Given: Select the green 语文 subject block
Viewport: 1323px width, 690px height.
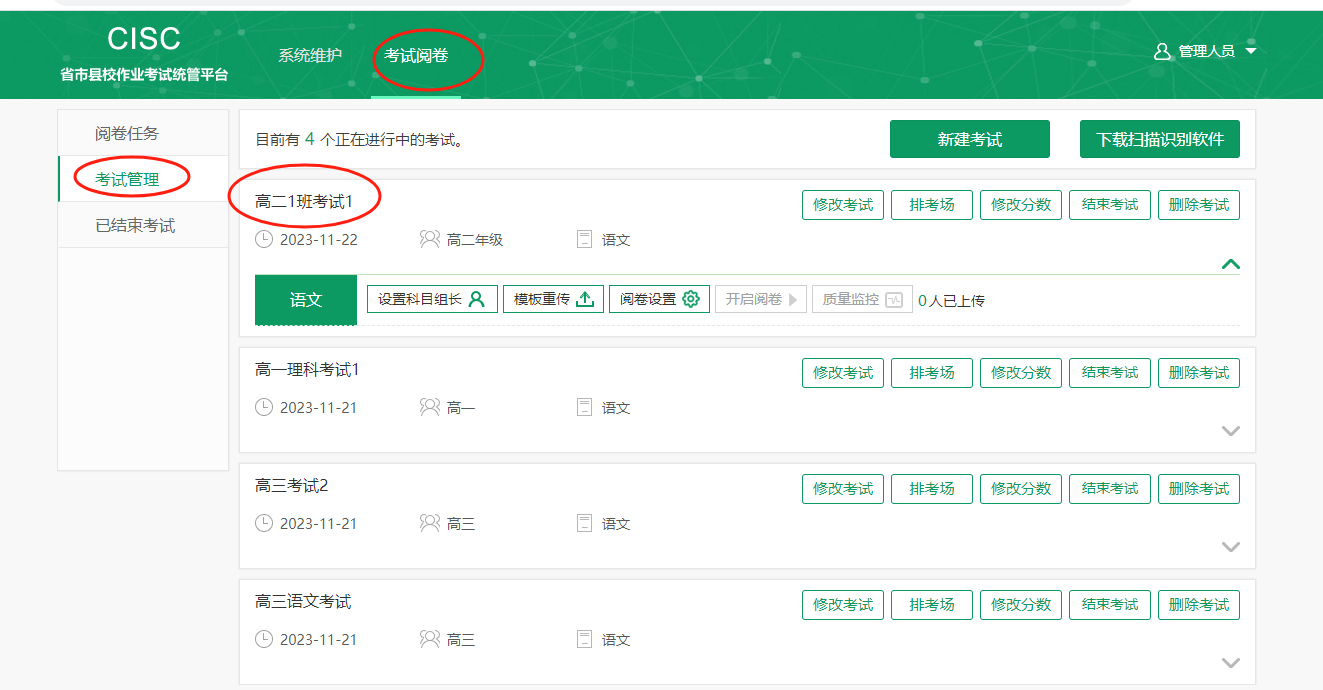Looking at the screenshot, I should tap(306, 300).
